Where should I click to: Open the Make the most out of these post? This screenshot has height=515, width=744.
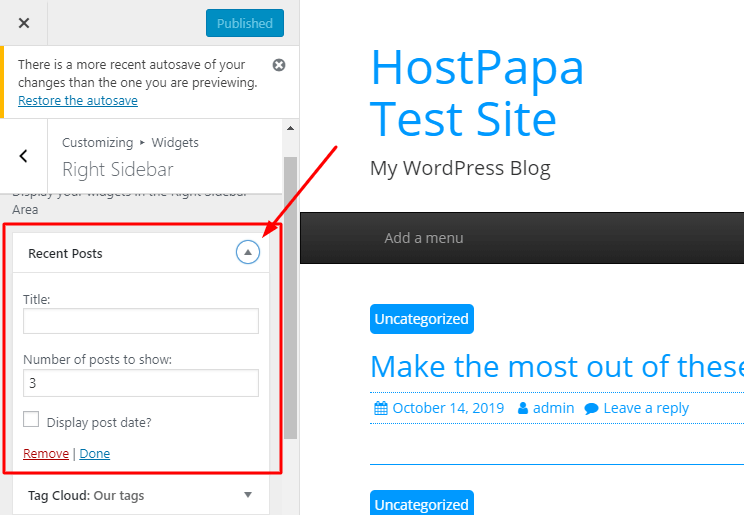pyautogui.click(x=557, y=366)
